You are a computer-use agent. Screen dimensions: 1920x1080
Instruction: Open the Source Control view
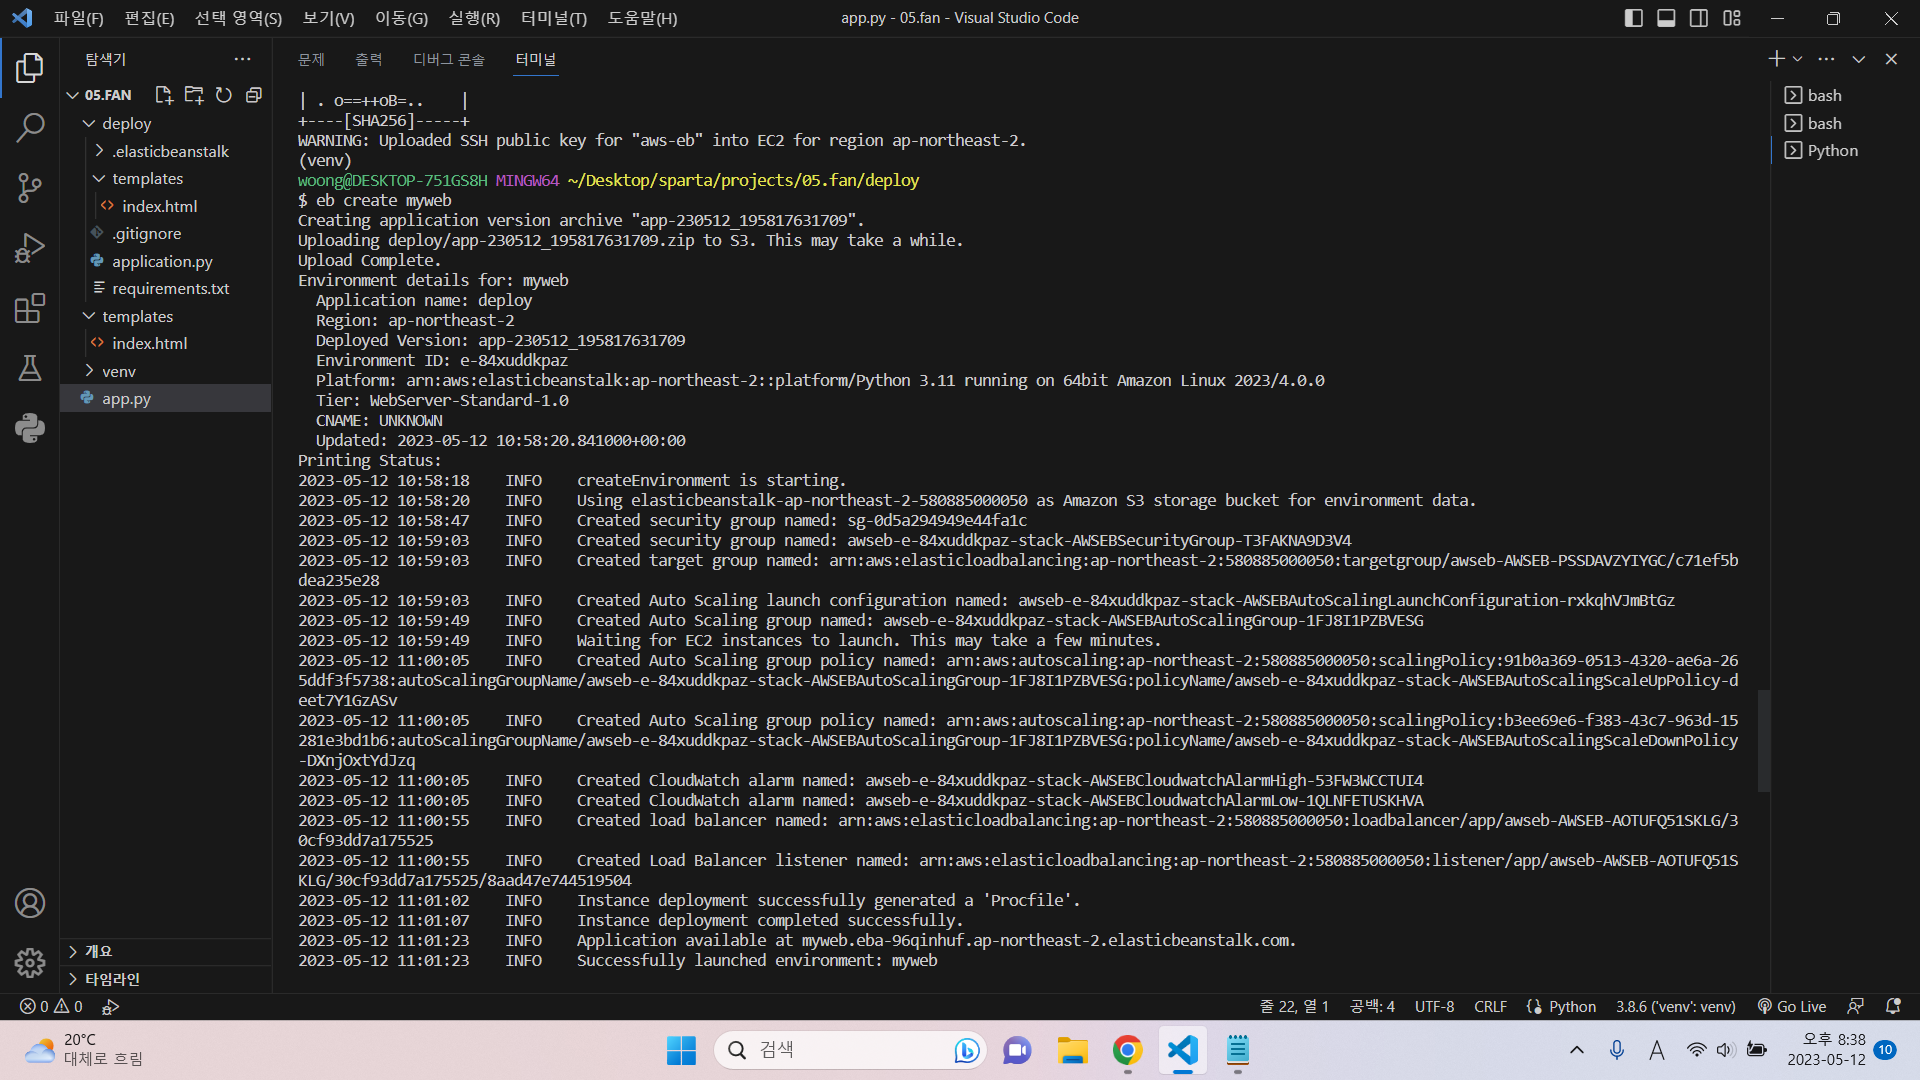[30, 187]
